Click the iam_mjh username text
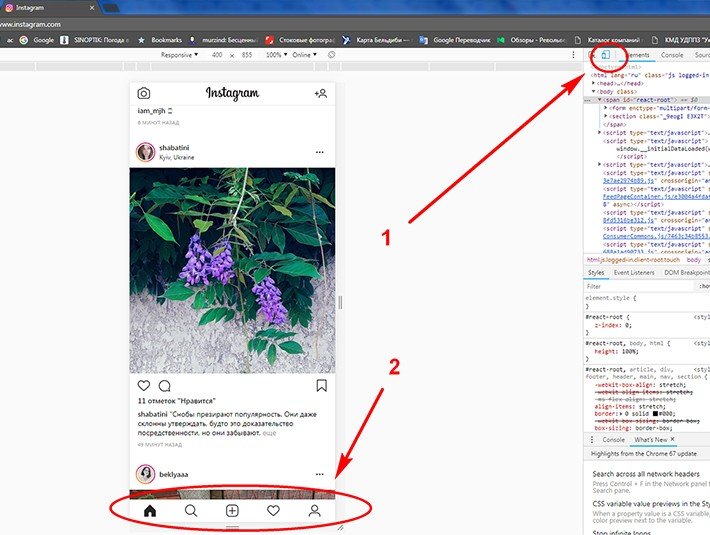The width and height of the screenshot is (710, 535). [151, 110]
